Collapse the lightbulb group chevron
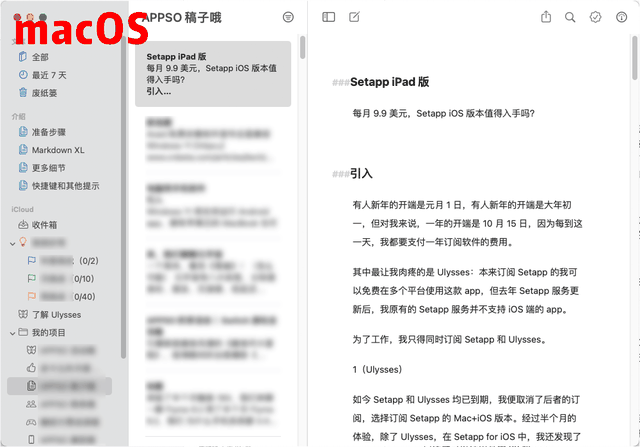Screen dimensions: 640x447 pyautogui.click(x=13, y=243)
